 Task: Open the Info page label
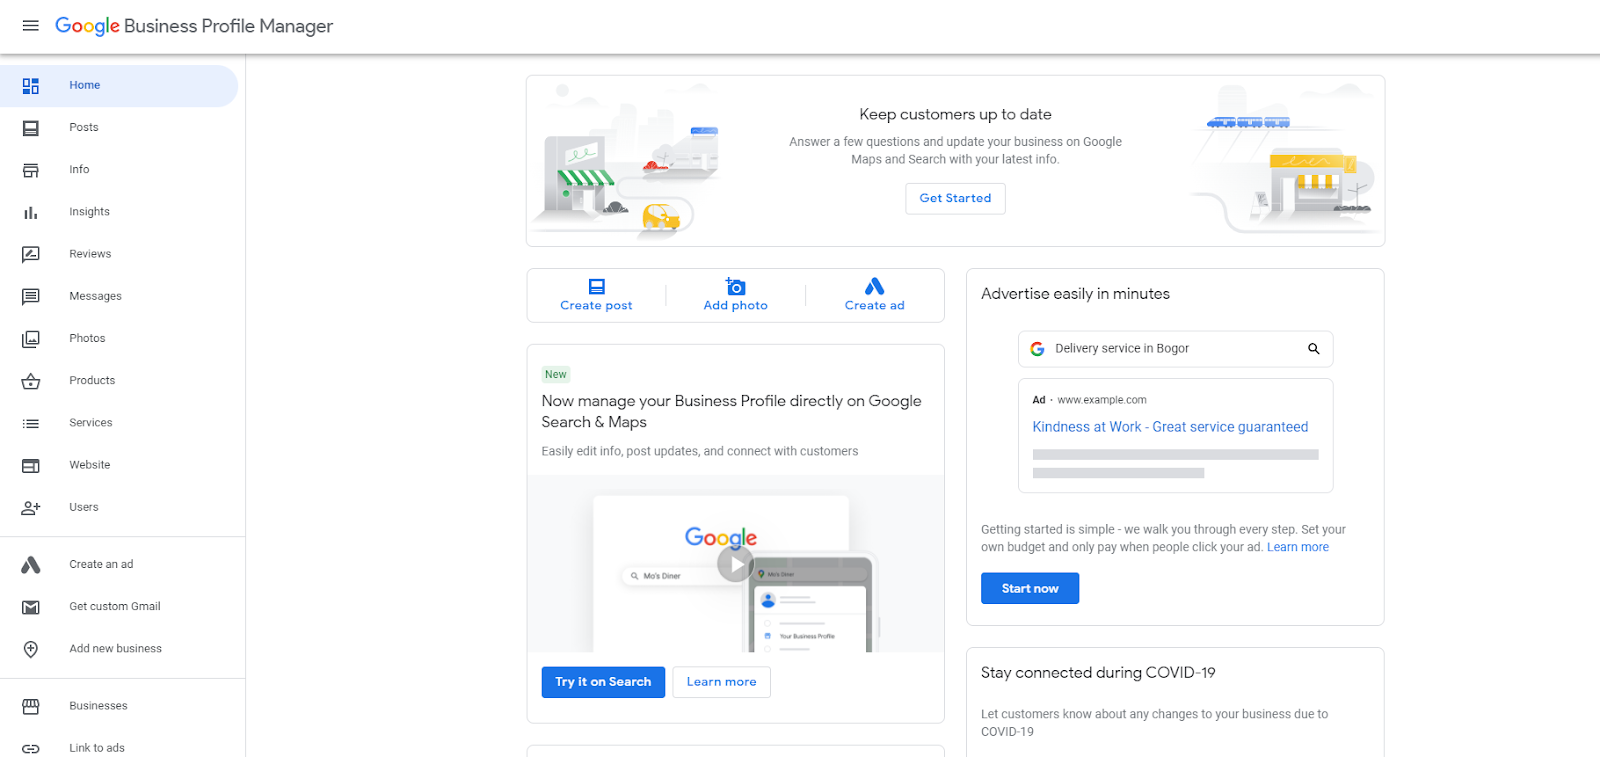(x=79, y=170)
